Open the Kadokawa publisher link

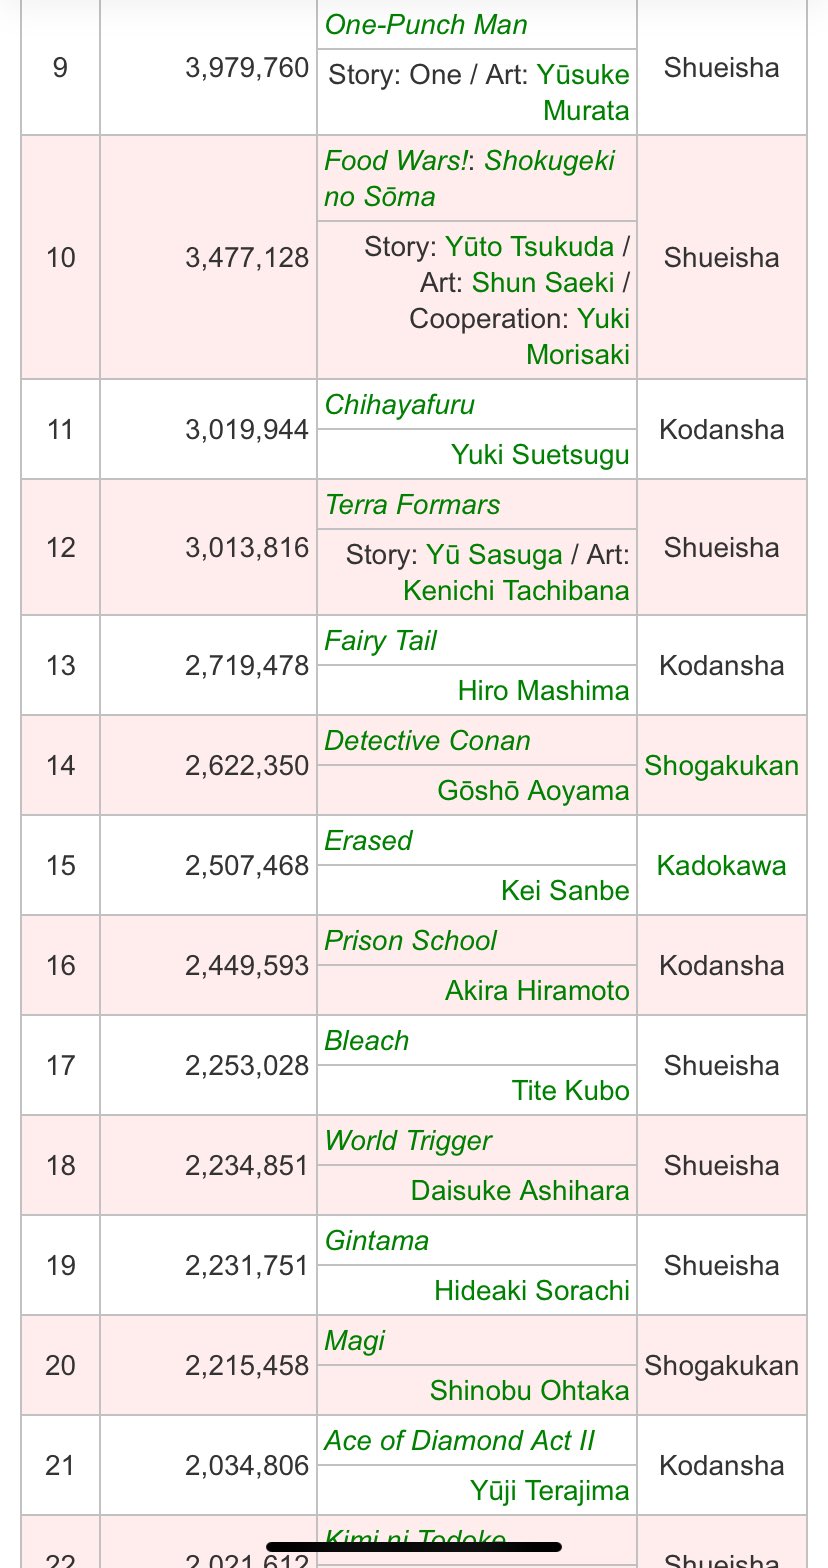721,866
